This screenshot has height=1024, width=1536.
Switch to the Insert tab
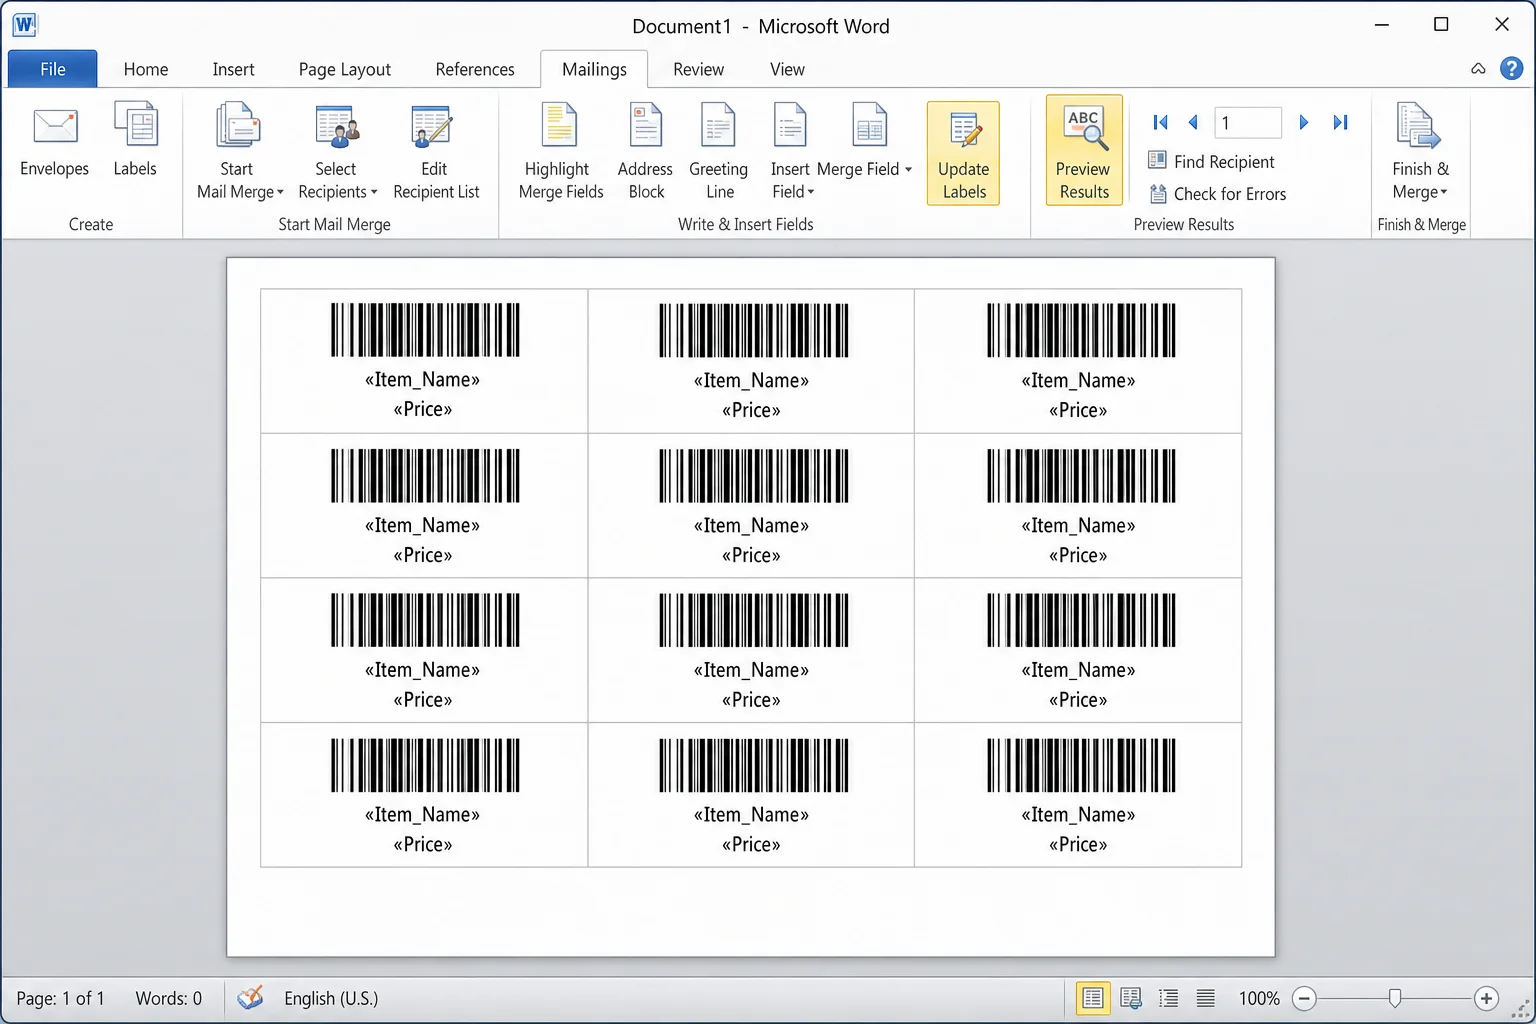(233, 69)
